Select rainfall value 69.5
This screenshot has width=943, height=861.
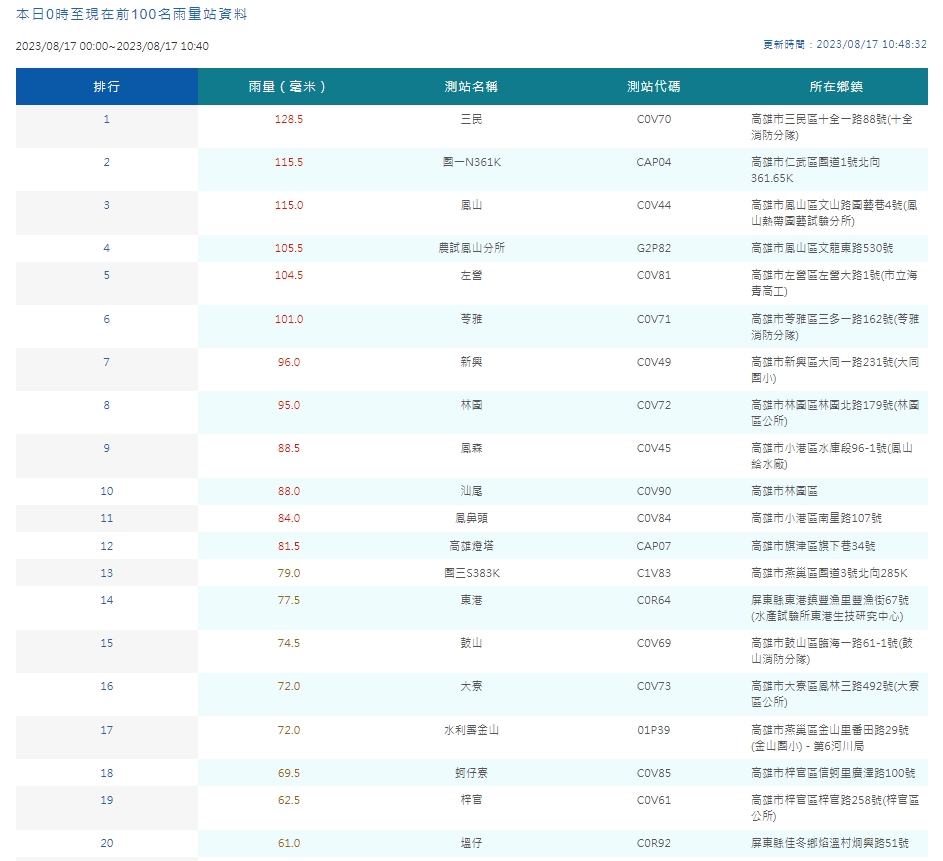click(289, 773)
